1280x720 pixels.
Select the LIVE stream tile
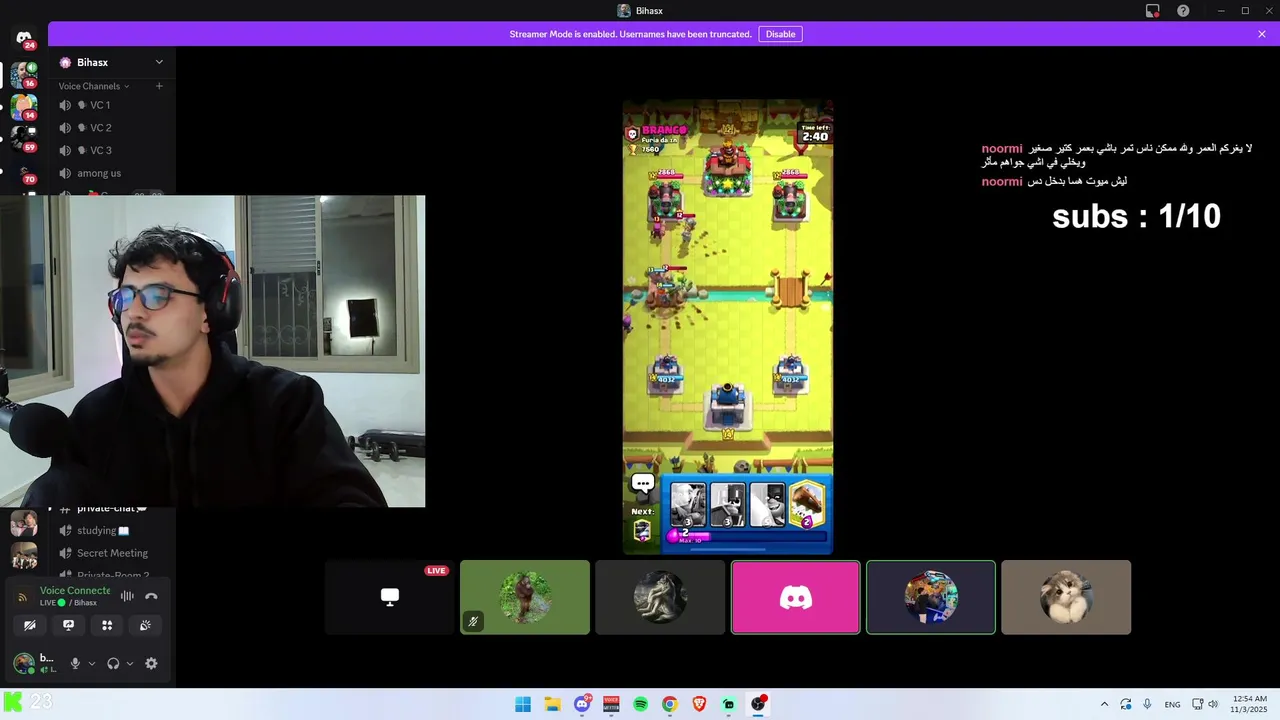pyautogui.click(x=390, y=597)
